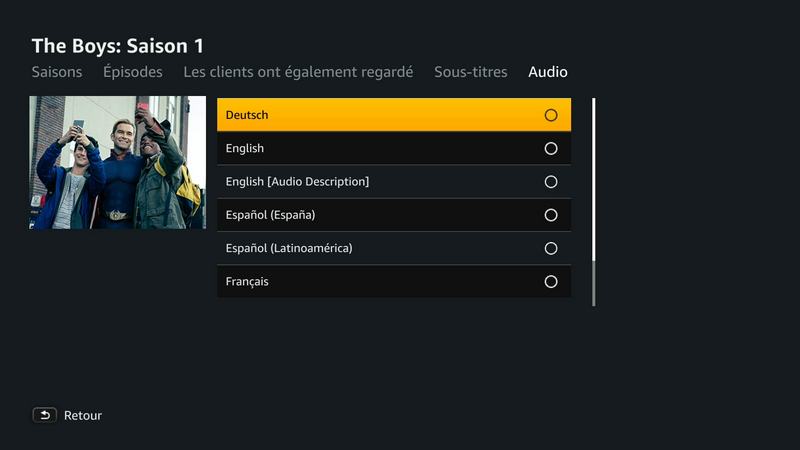The width and height of the screenshot is (800, 450).
Task: Go to the Sous-titres tab
Action: 470,72
